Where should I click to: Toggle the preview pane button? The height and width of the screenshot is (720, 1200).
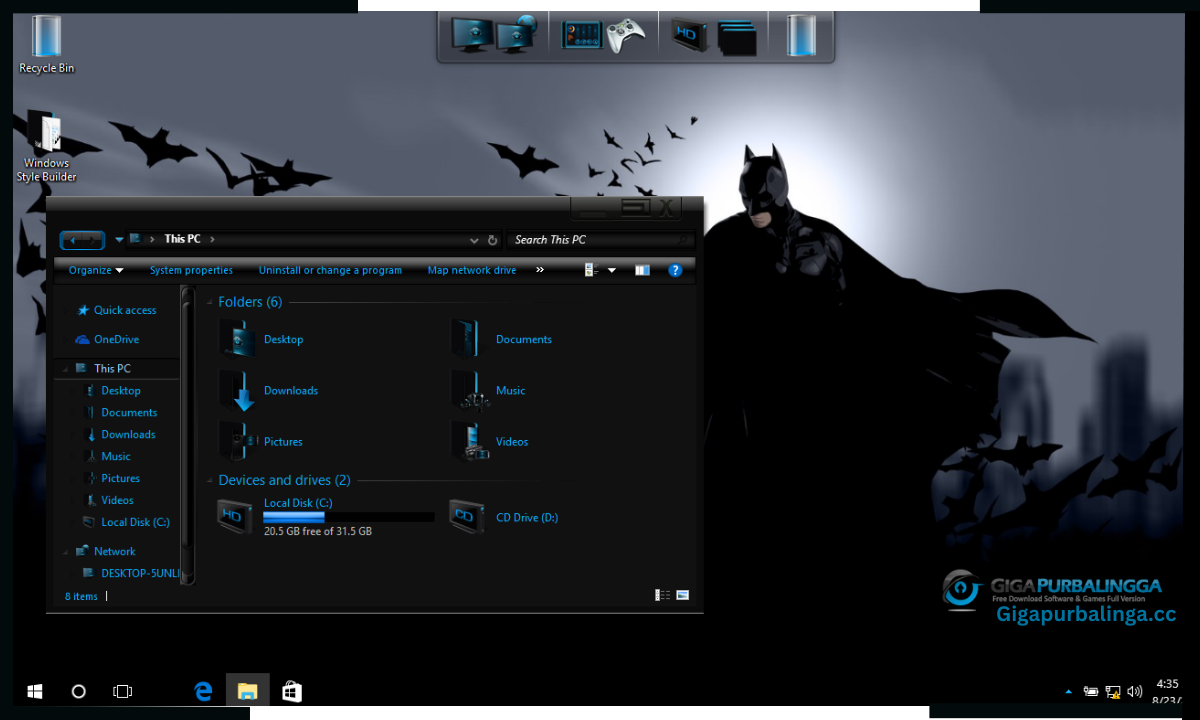click(642, 270)
